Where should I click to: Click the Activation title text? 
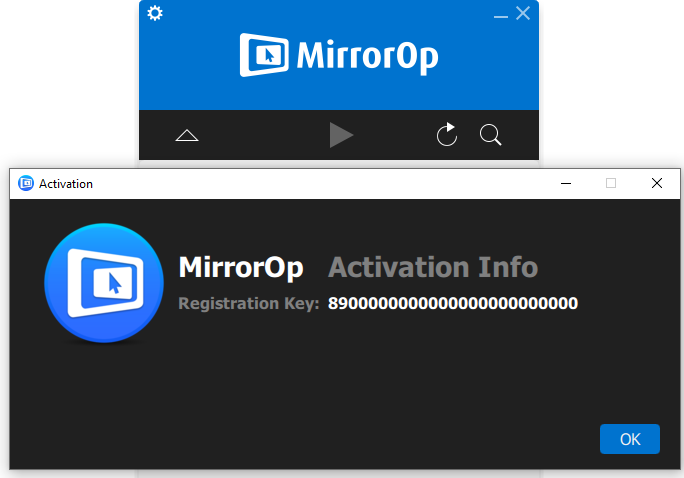point(66,184)
